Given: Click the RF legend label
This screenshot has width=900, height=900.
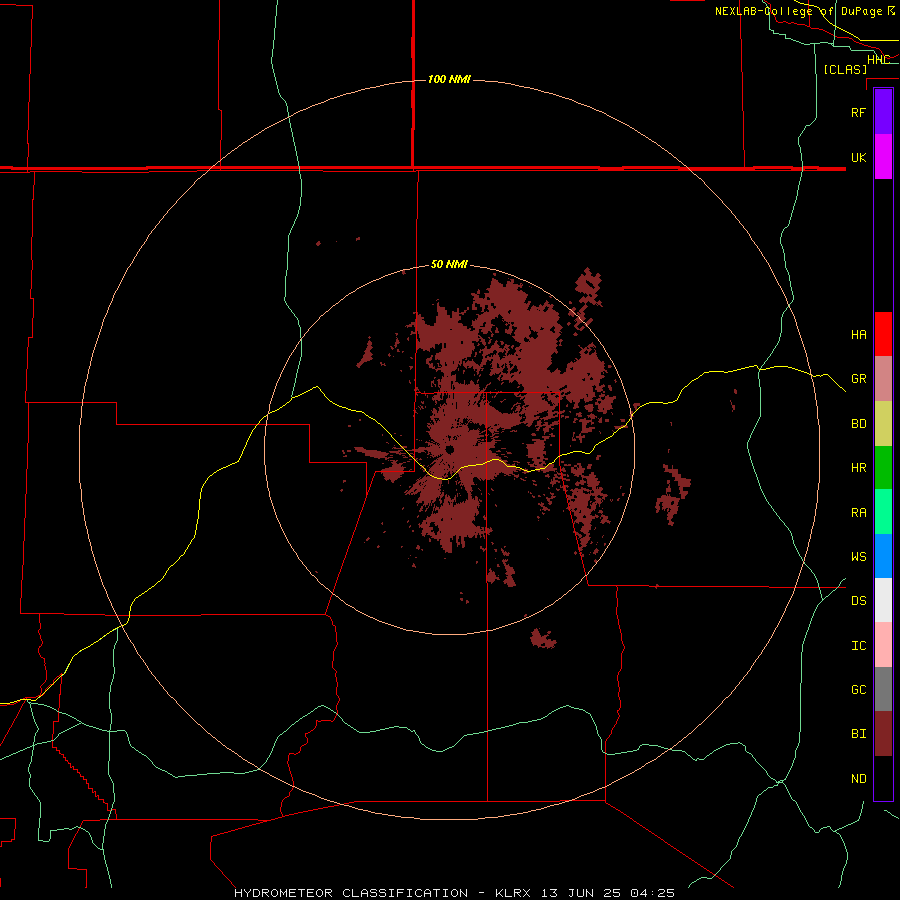Looking at the screenshot, I should pyautogui.click(x=858, y=112).
